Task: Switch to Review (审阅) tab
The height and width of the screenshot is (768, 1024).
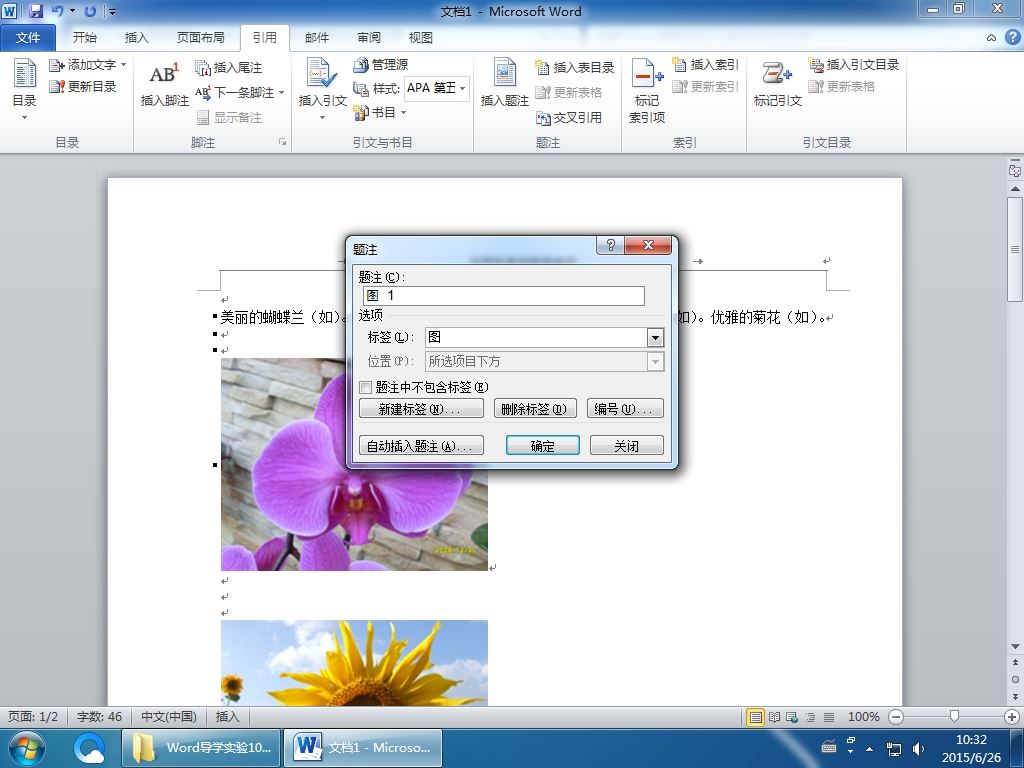Action: (x=369, y=38)
